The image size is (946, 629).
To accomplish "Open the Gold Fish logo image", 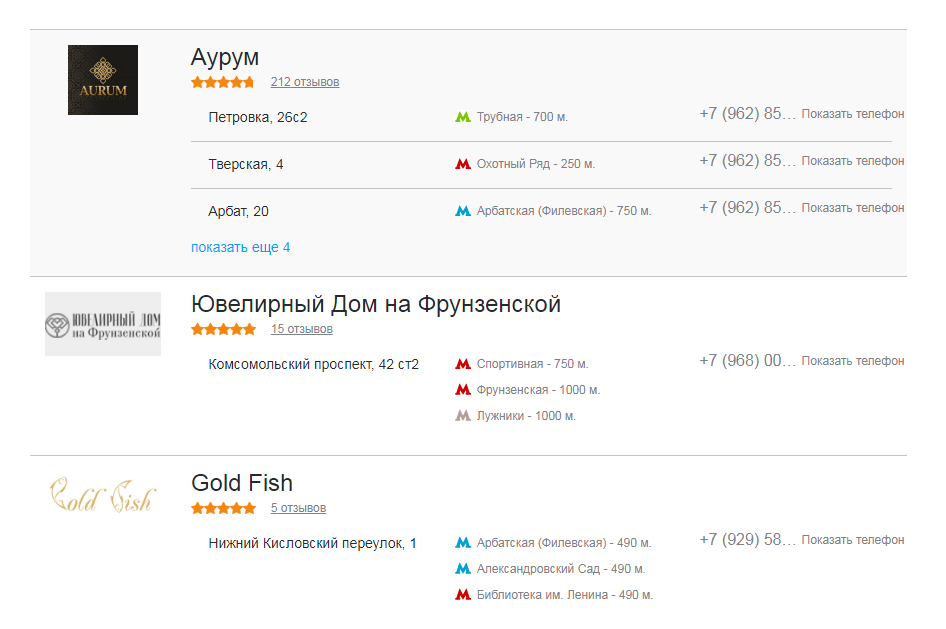I will pos(102,495).
